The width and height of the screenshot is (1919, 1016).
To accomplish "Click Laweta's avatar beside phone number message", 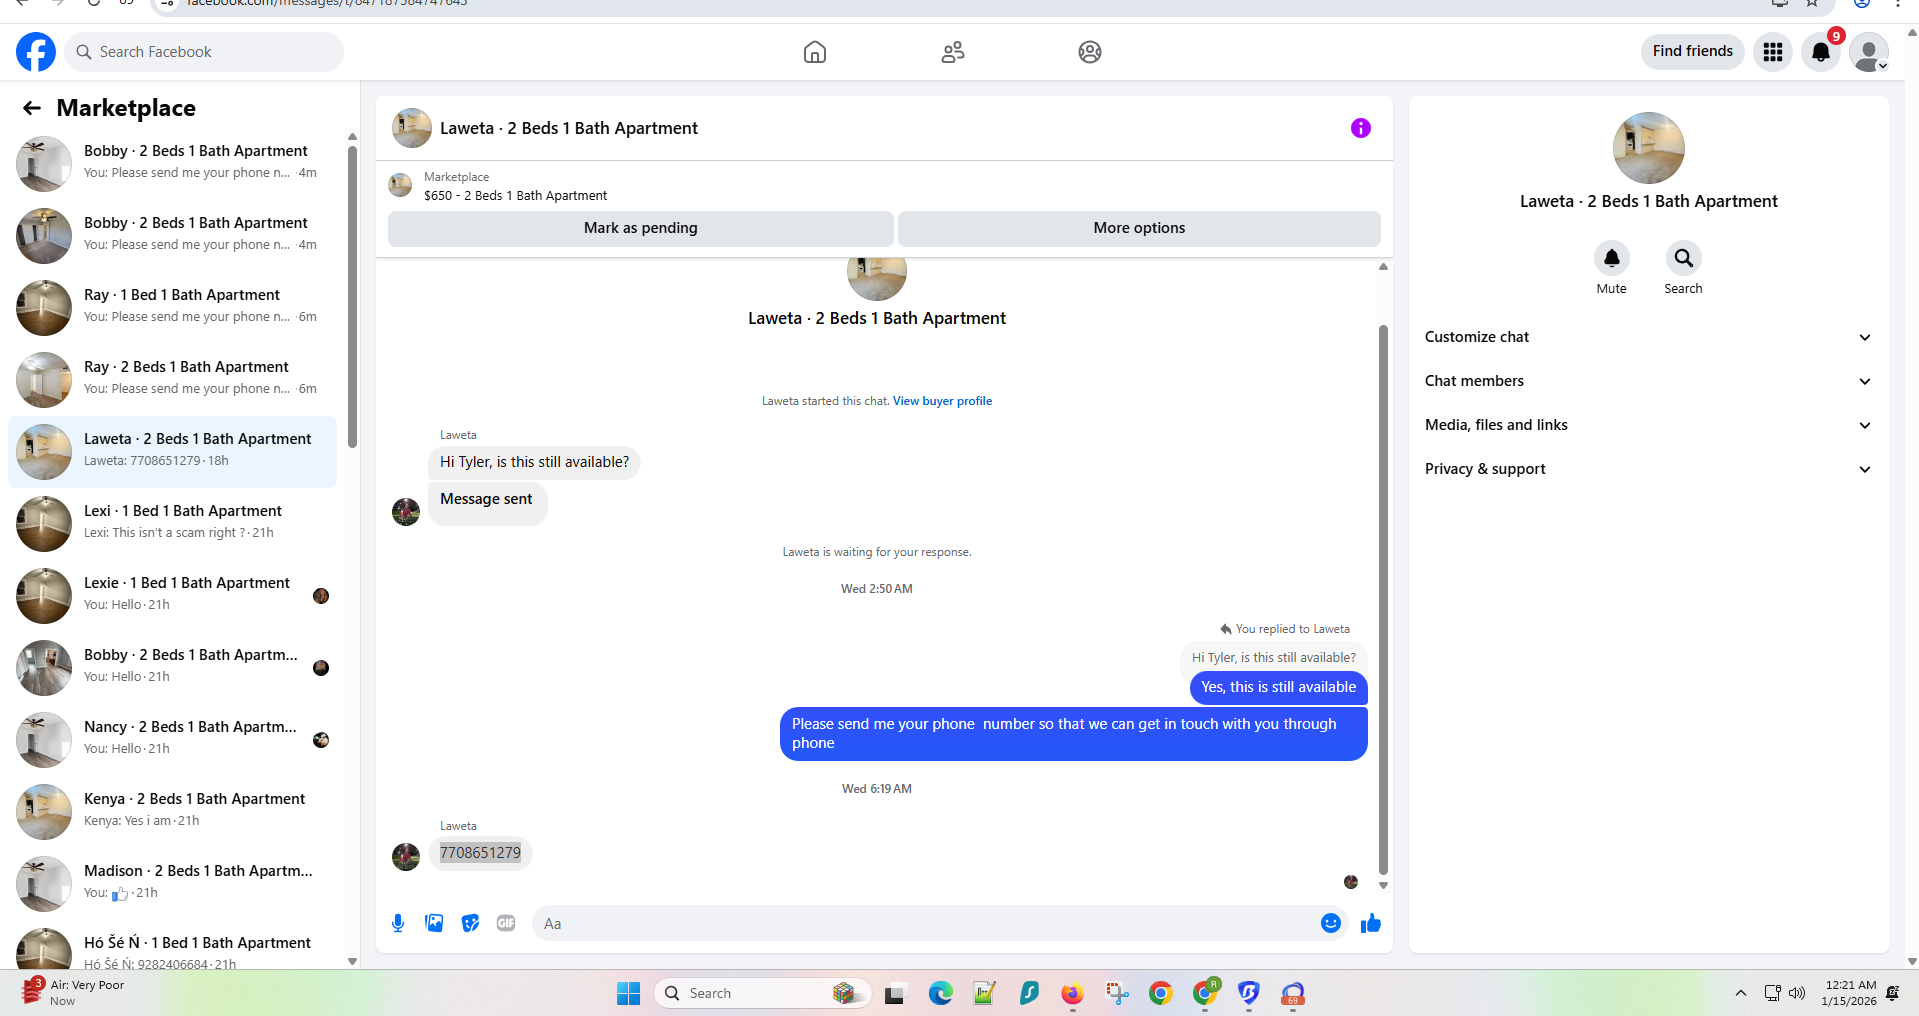I will pyautogui.click(x=406, y=857).
